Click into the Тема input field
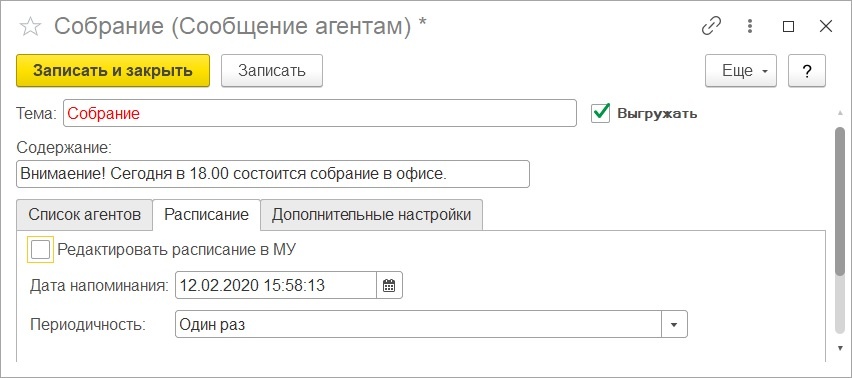 320,113
